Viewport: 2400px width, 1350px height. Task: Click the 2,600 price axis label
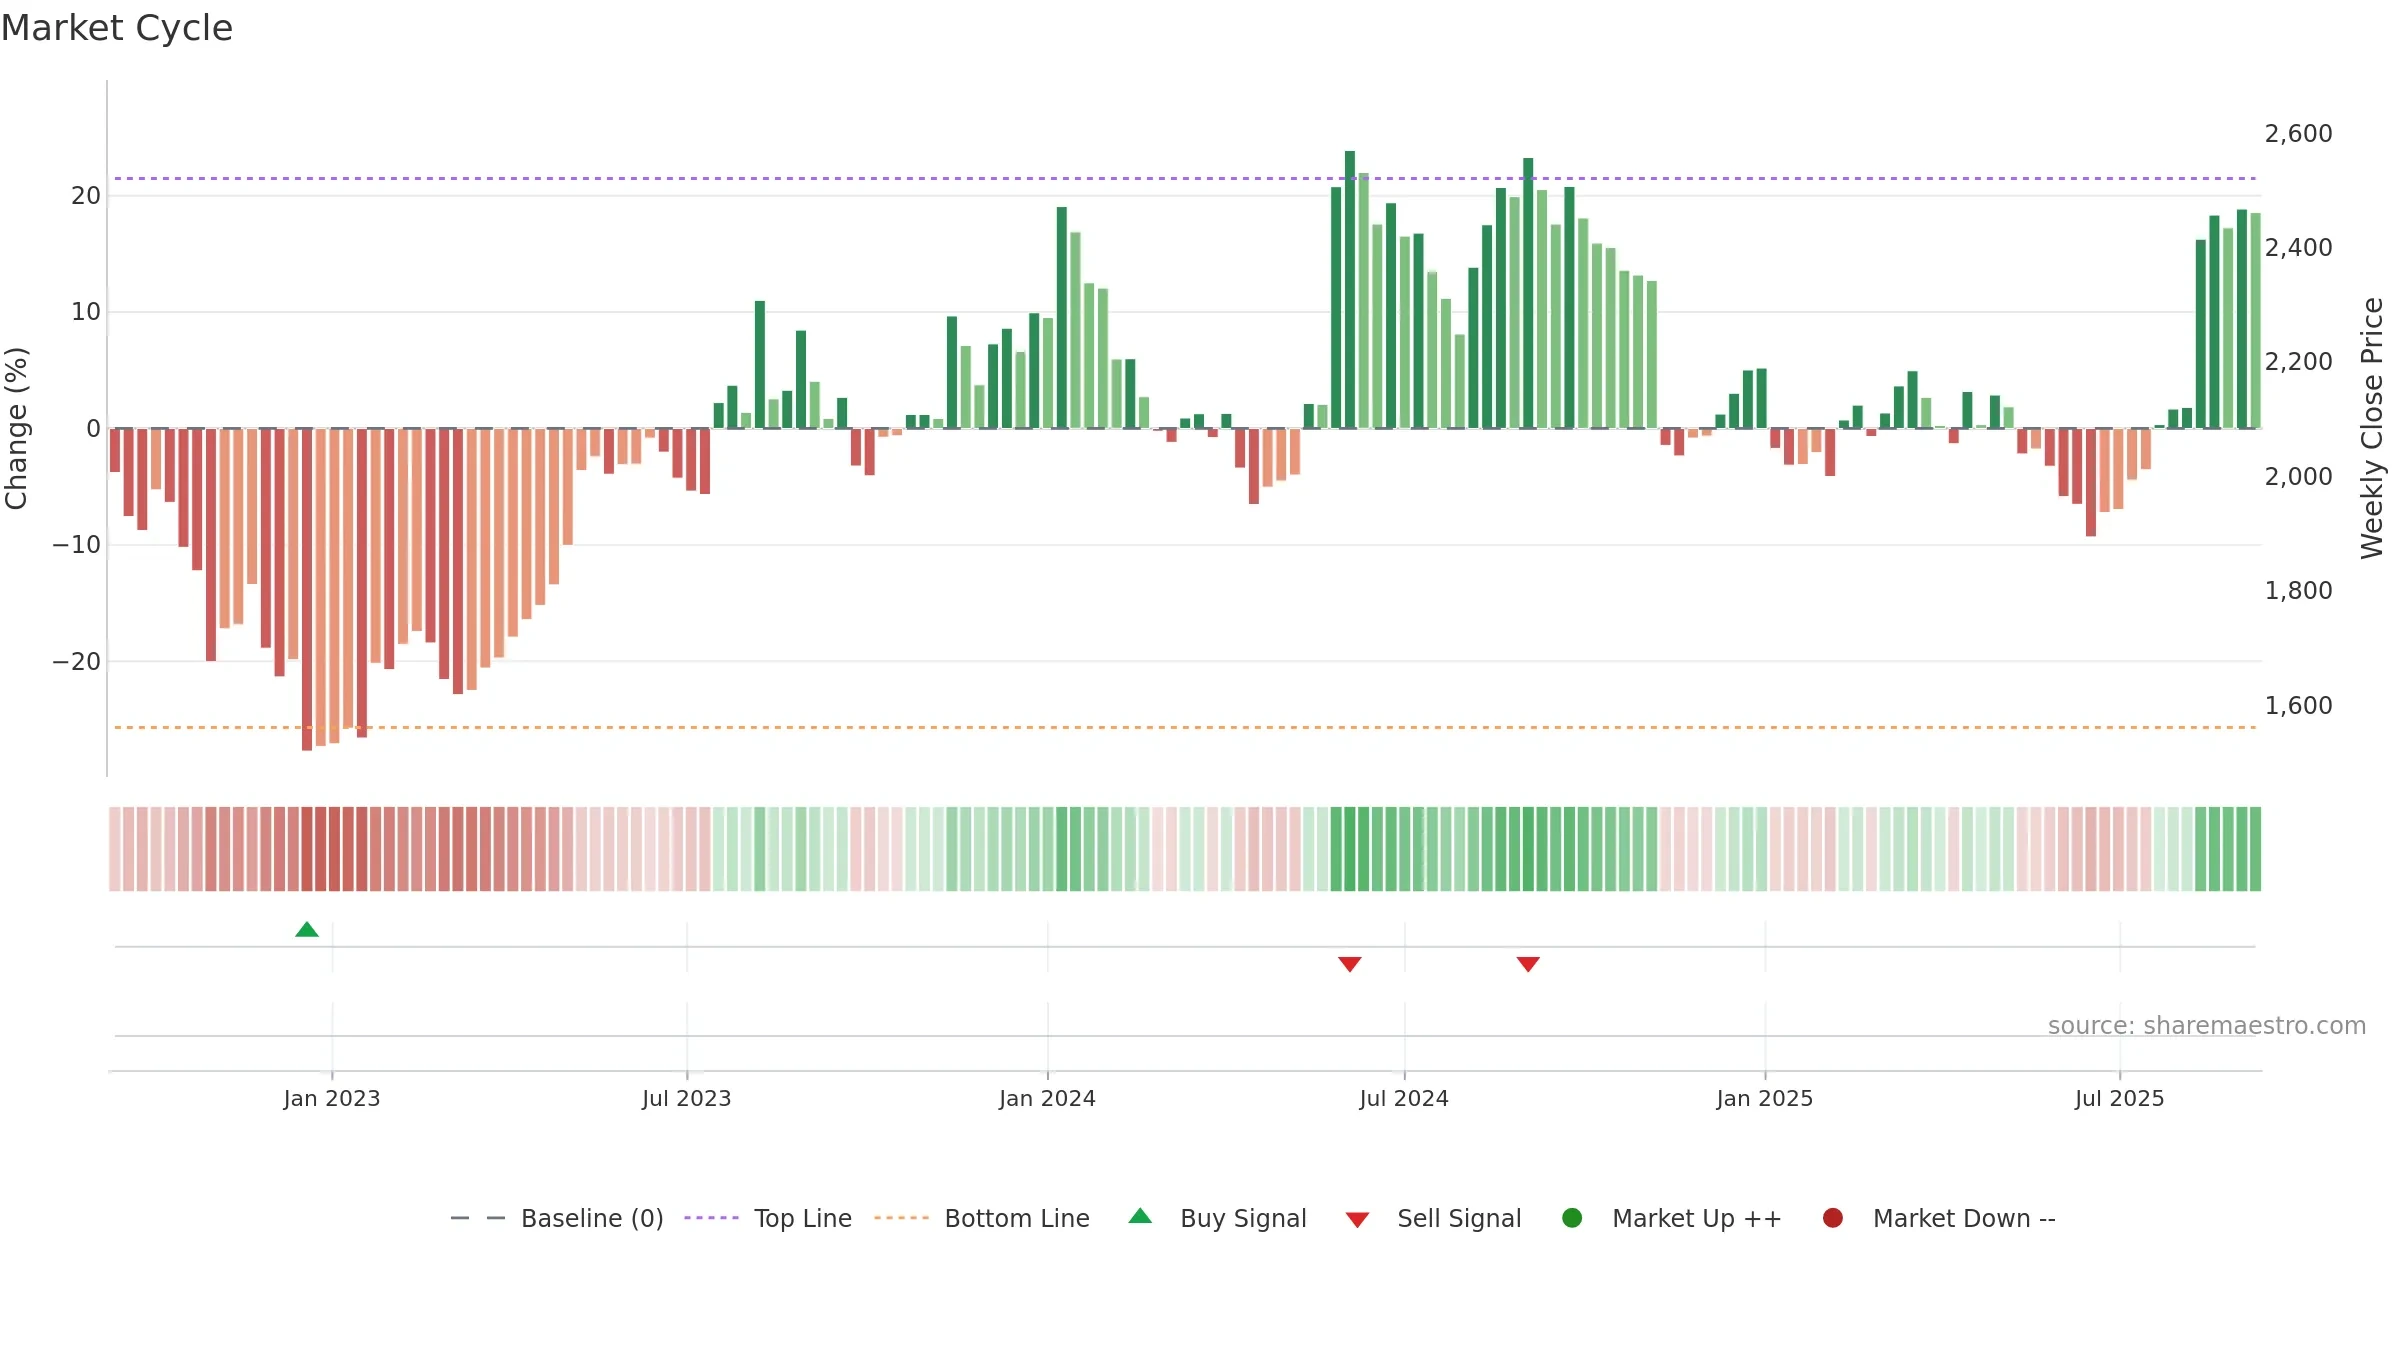click(x=2298, y=134)
